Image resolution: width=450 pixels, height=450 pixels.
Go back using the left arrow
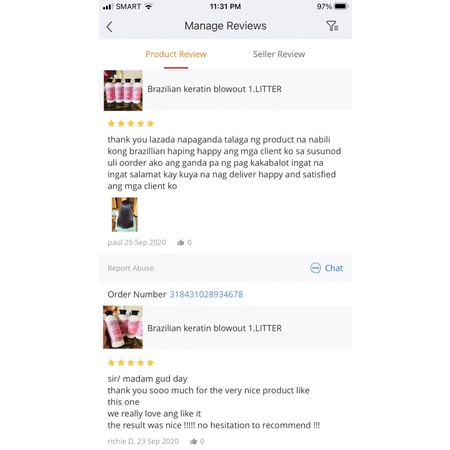(109, 27)
